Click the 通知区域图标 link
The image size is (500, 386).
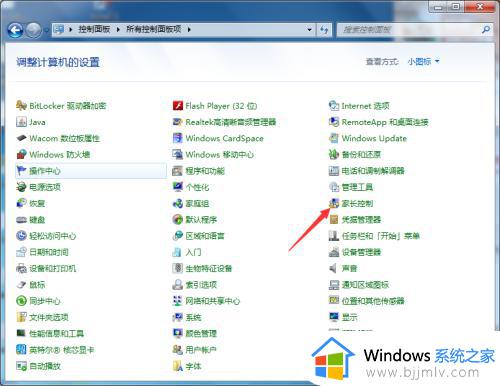[365, 285]
